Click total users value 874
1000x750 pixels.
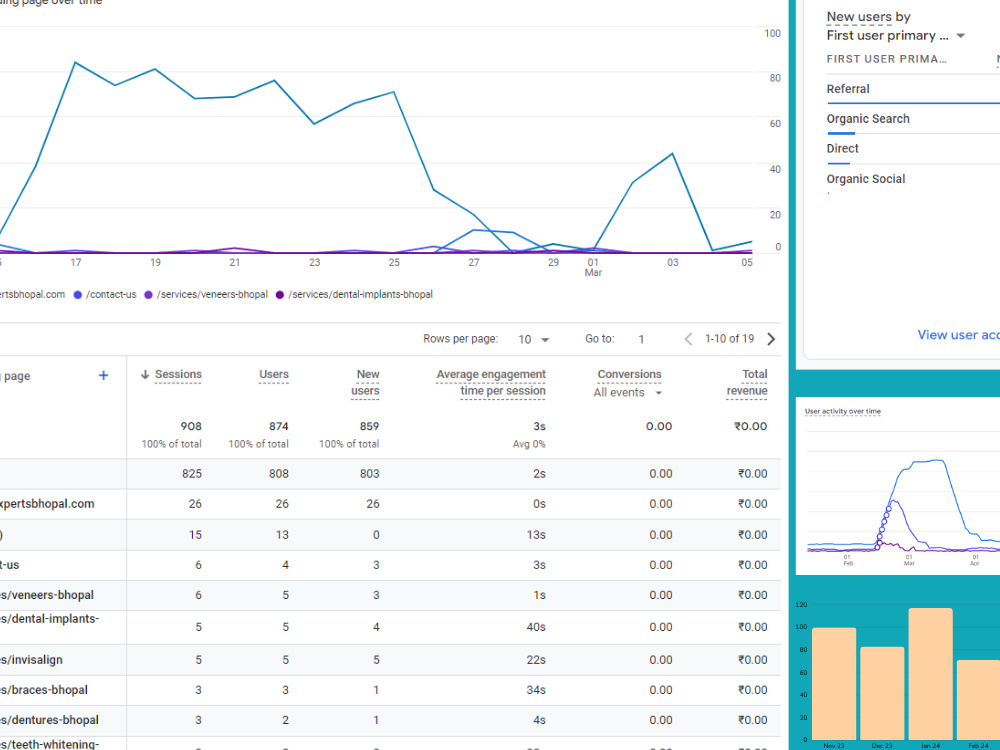pos(278,426)
